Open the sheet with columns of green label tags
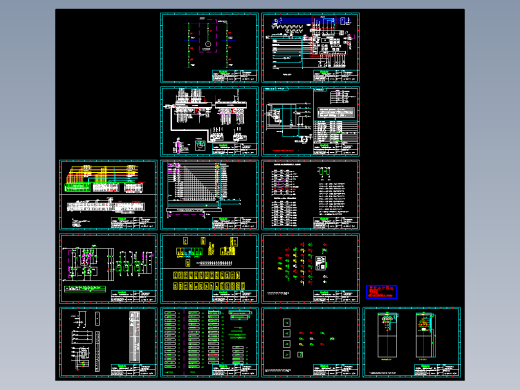 (209, 342)
